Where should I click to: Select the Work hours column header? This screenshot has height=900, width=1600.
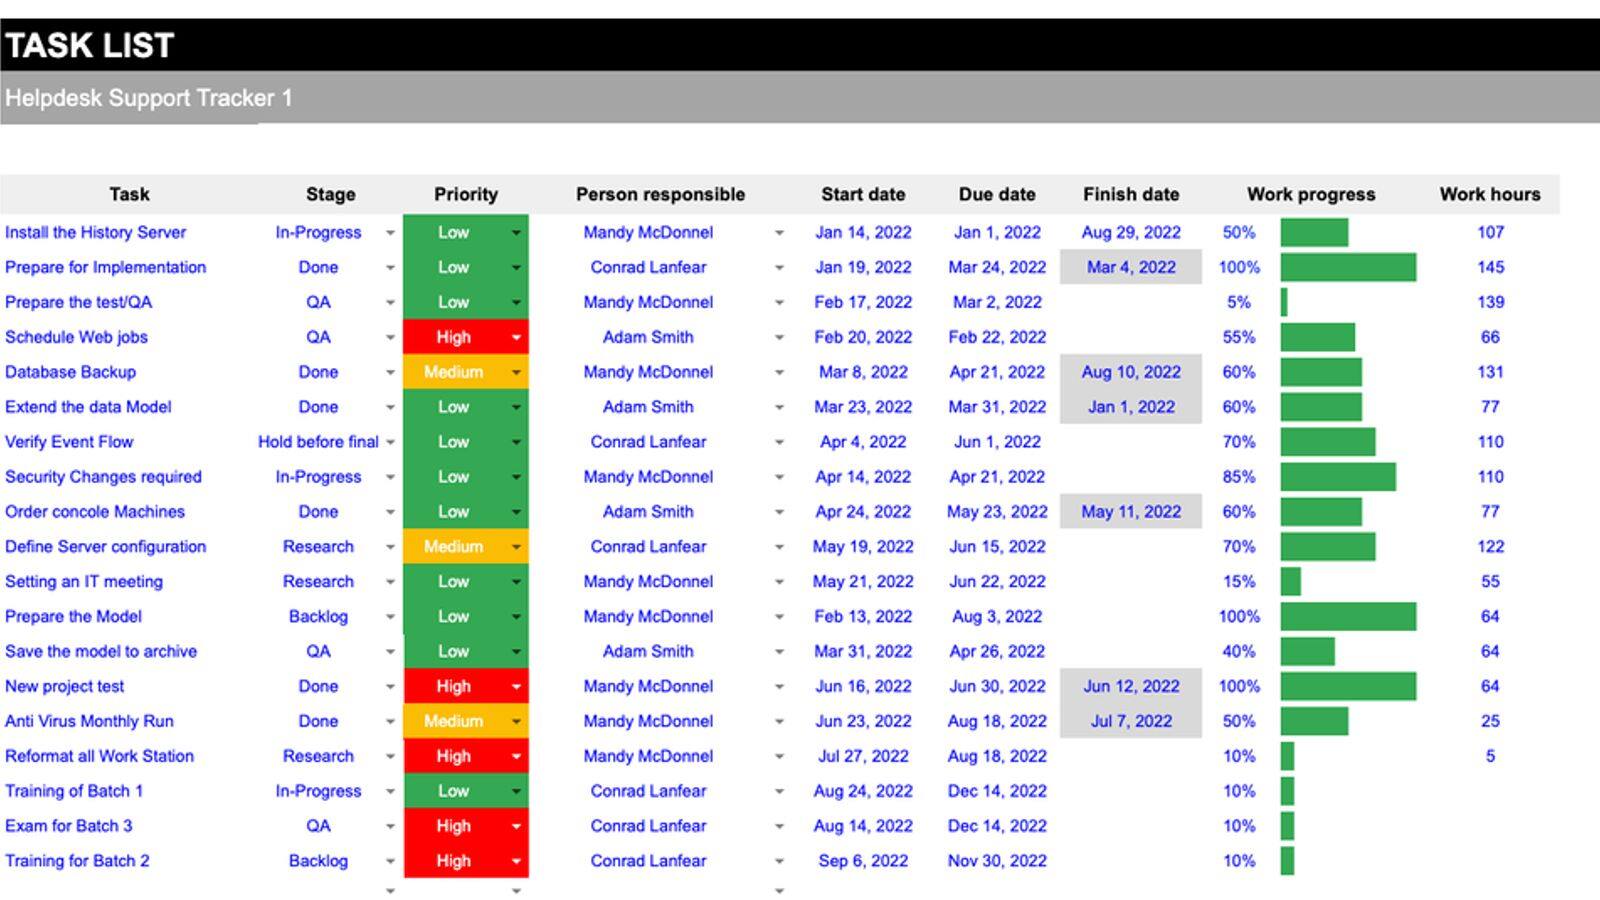pyautogui.click(x=1490, y=194)
